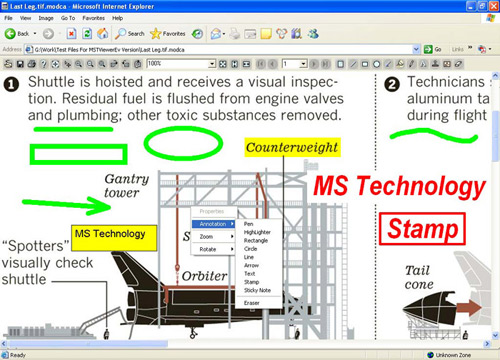
Task: Select the rectangle annotation tool icon
Action: tap(365, 64)
